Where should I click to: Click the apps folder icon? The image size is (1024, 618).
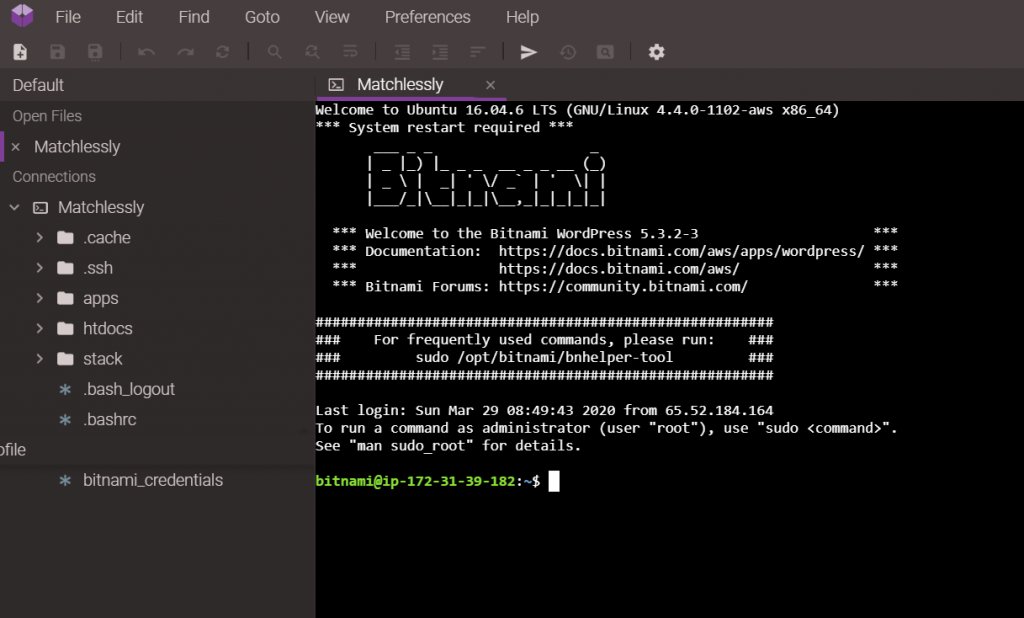65,299
